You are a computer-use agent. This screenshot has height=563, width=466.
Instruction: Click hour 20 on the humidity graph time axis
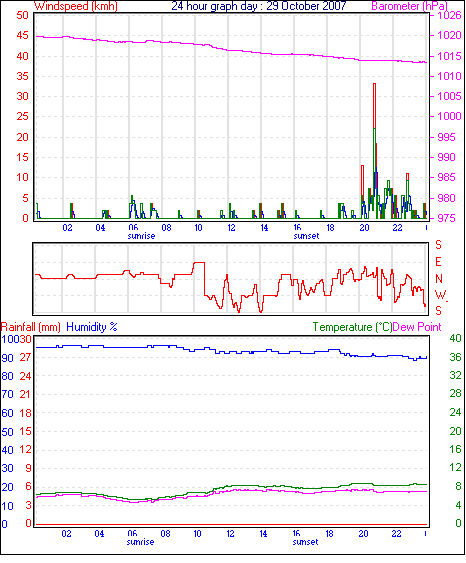pos(363,534)
